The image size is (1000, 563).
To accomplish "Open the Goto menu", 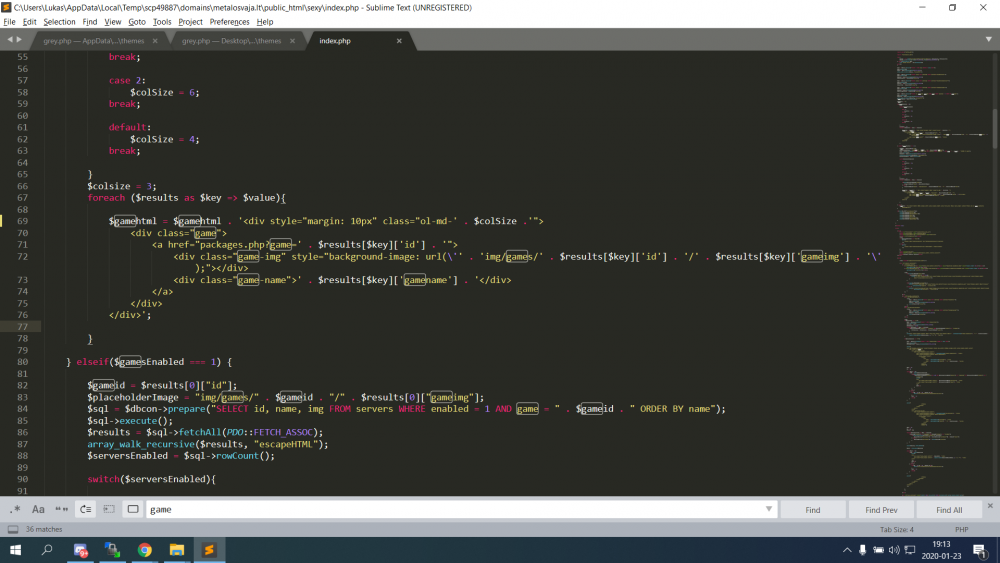I will [136, 22].
